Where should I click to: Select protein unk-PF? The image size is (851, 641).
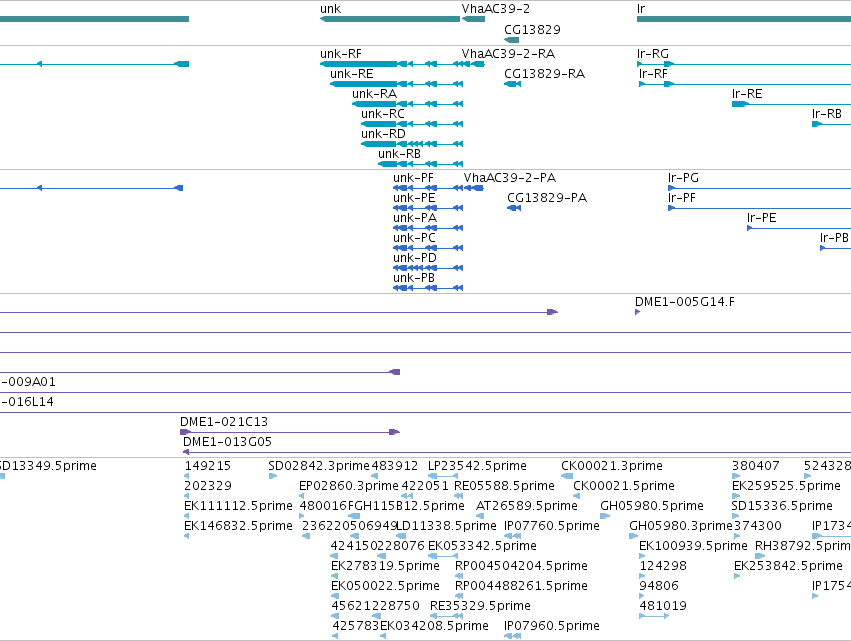tap(428, 188)
